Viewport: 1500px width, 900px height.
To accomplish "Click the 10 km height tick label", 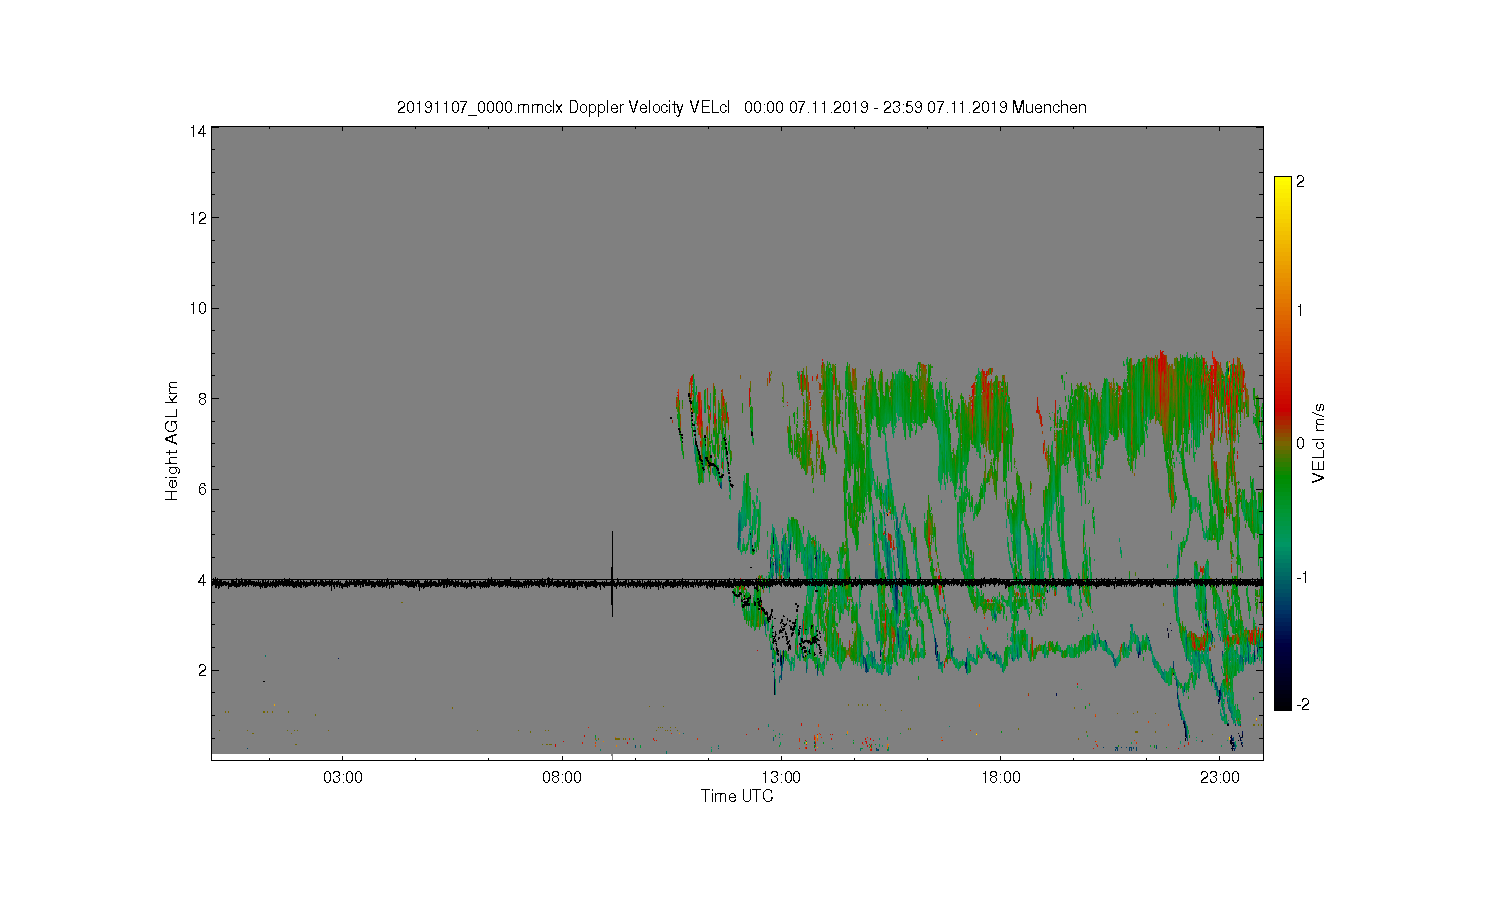I will click(198, 308).
